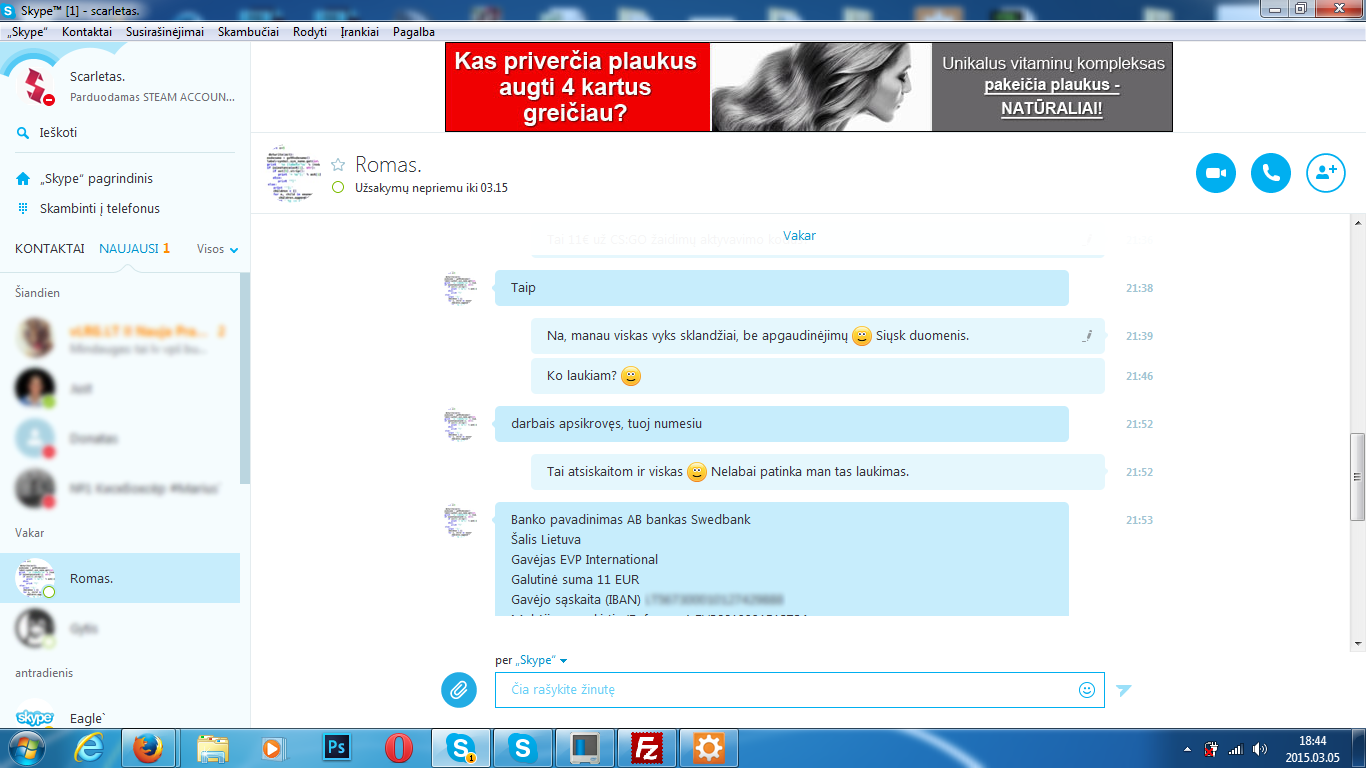Open the Rodyti menu
The image size is (1366, 768).
coord(310,32)
